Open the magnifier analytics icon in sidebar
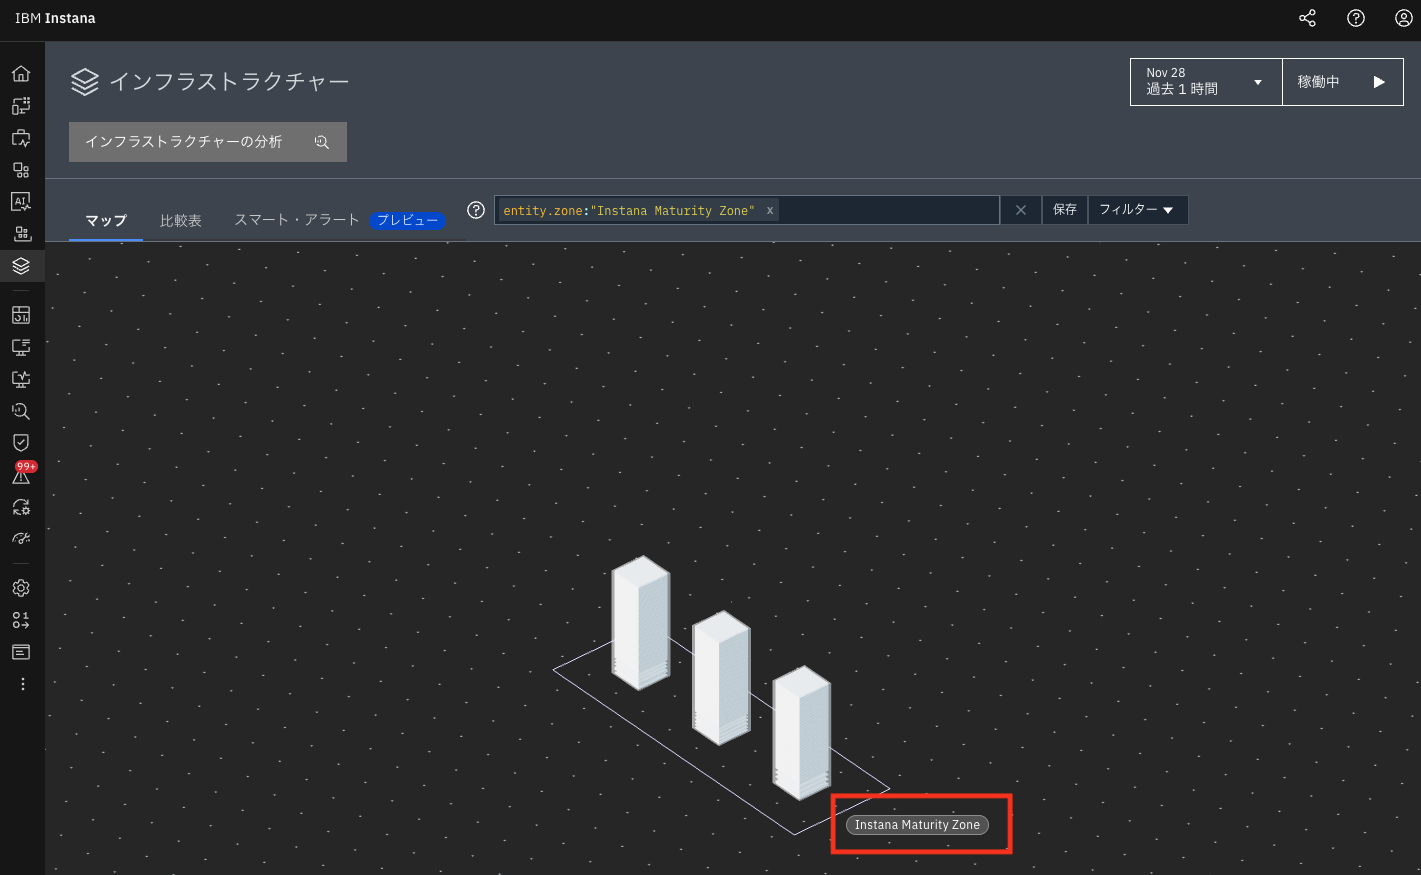Viewport: 1421px width, 875px height. (x=21, y=411)
